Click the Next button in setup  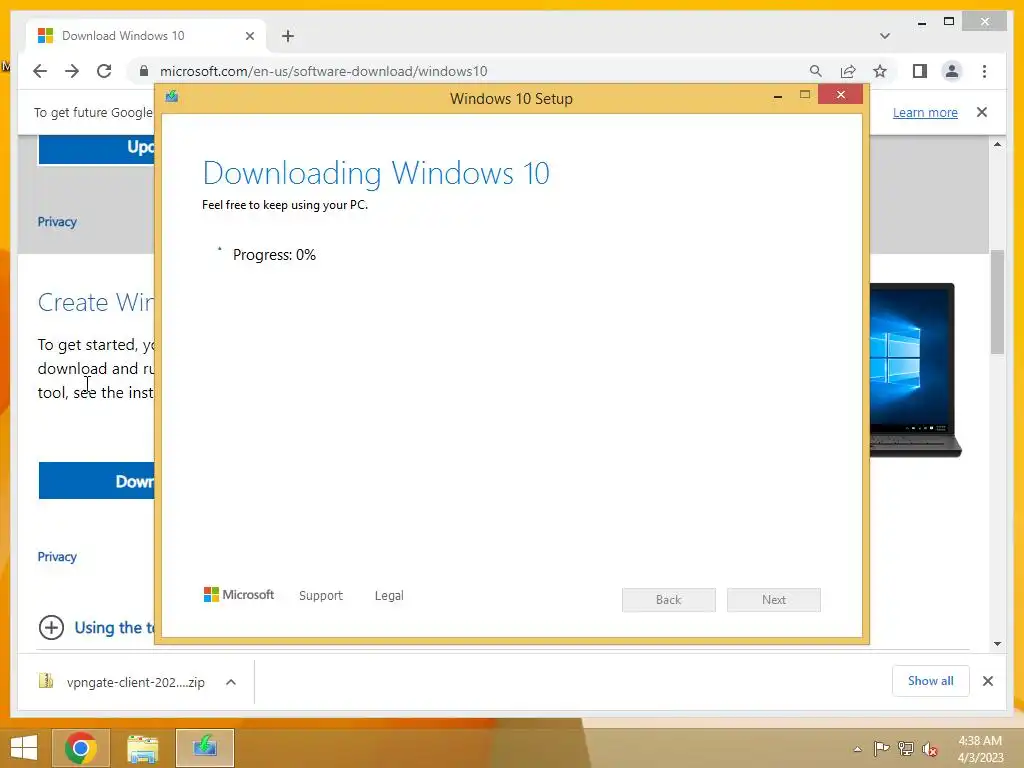point(774,600)
